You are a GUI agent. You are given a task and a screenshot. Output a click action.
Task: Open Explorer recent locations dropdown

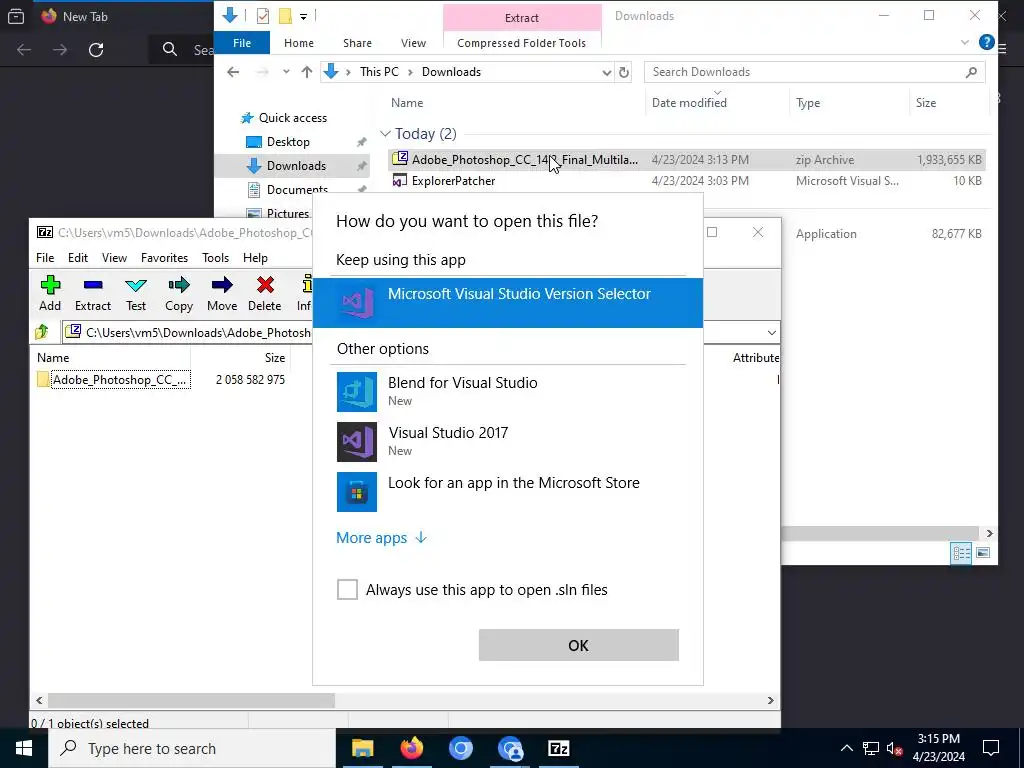[286, 72]
